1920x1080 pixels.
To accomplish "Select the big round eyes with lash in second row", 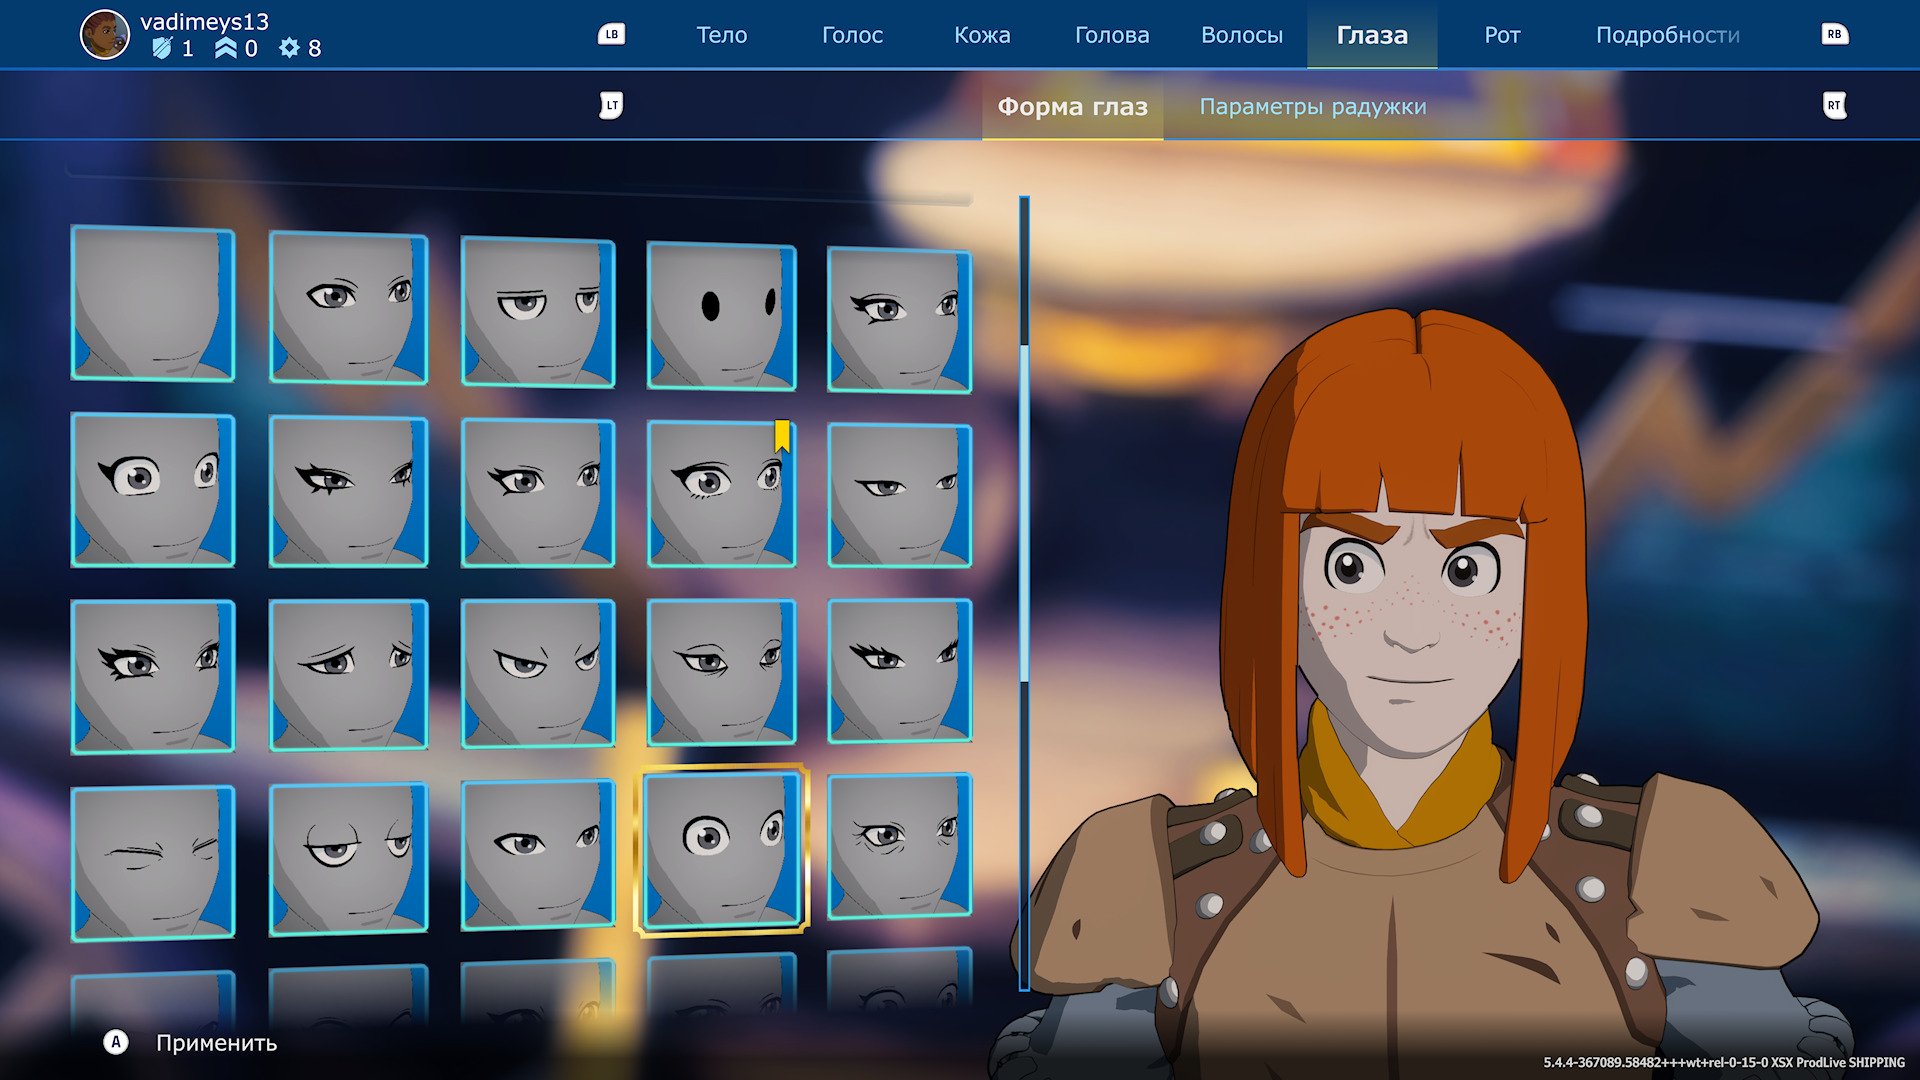I will [152, 490].
